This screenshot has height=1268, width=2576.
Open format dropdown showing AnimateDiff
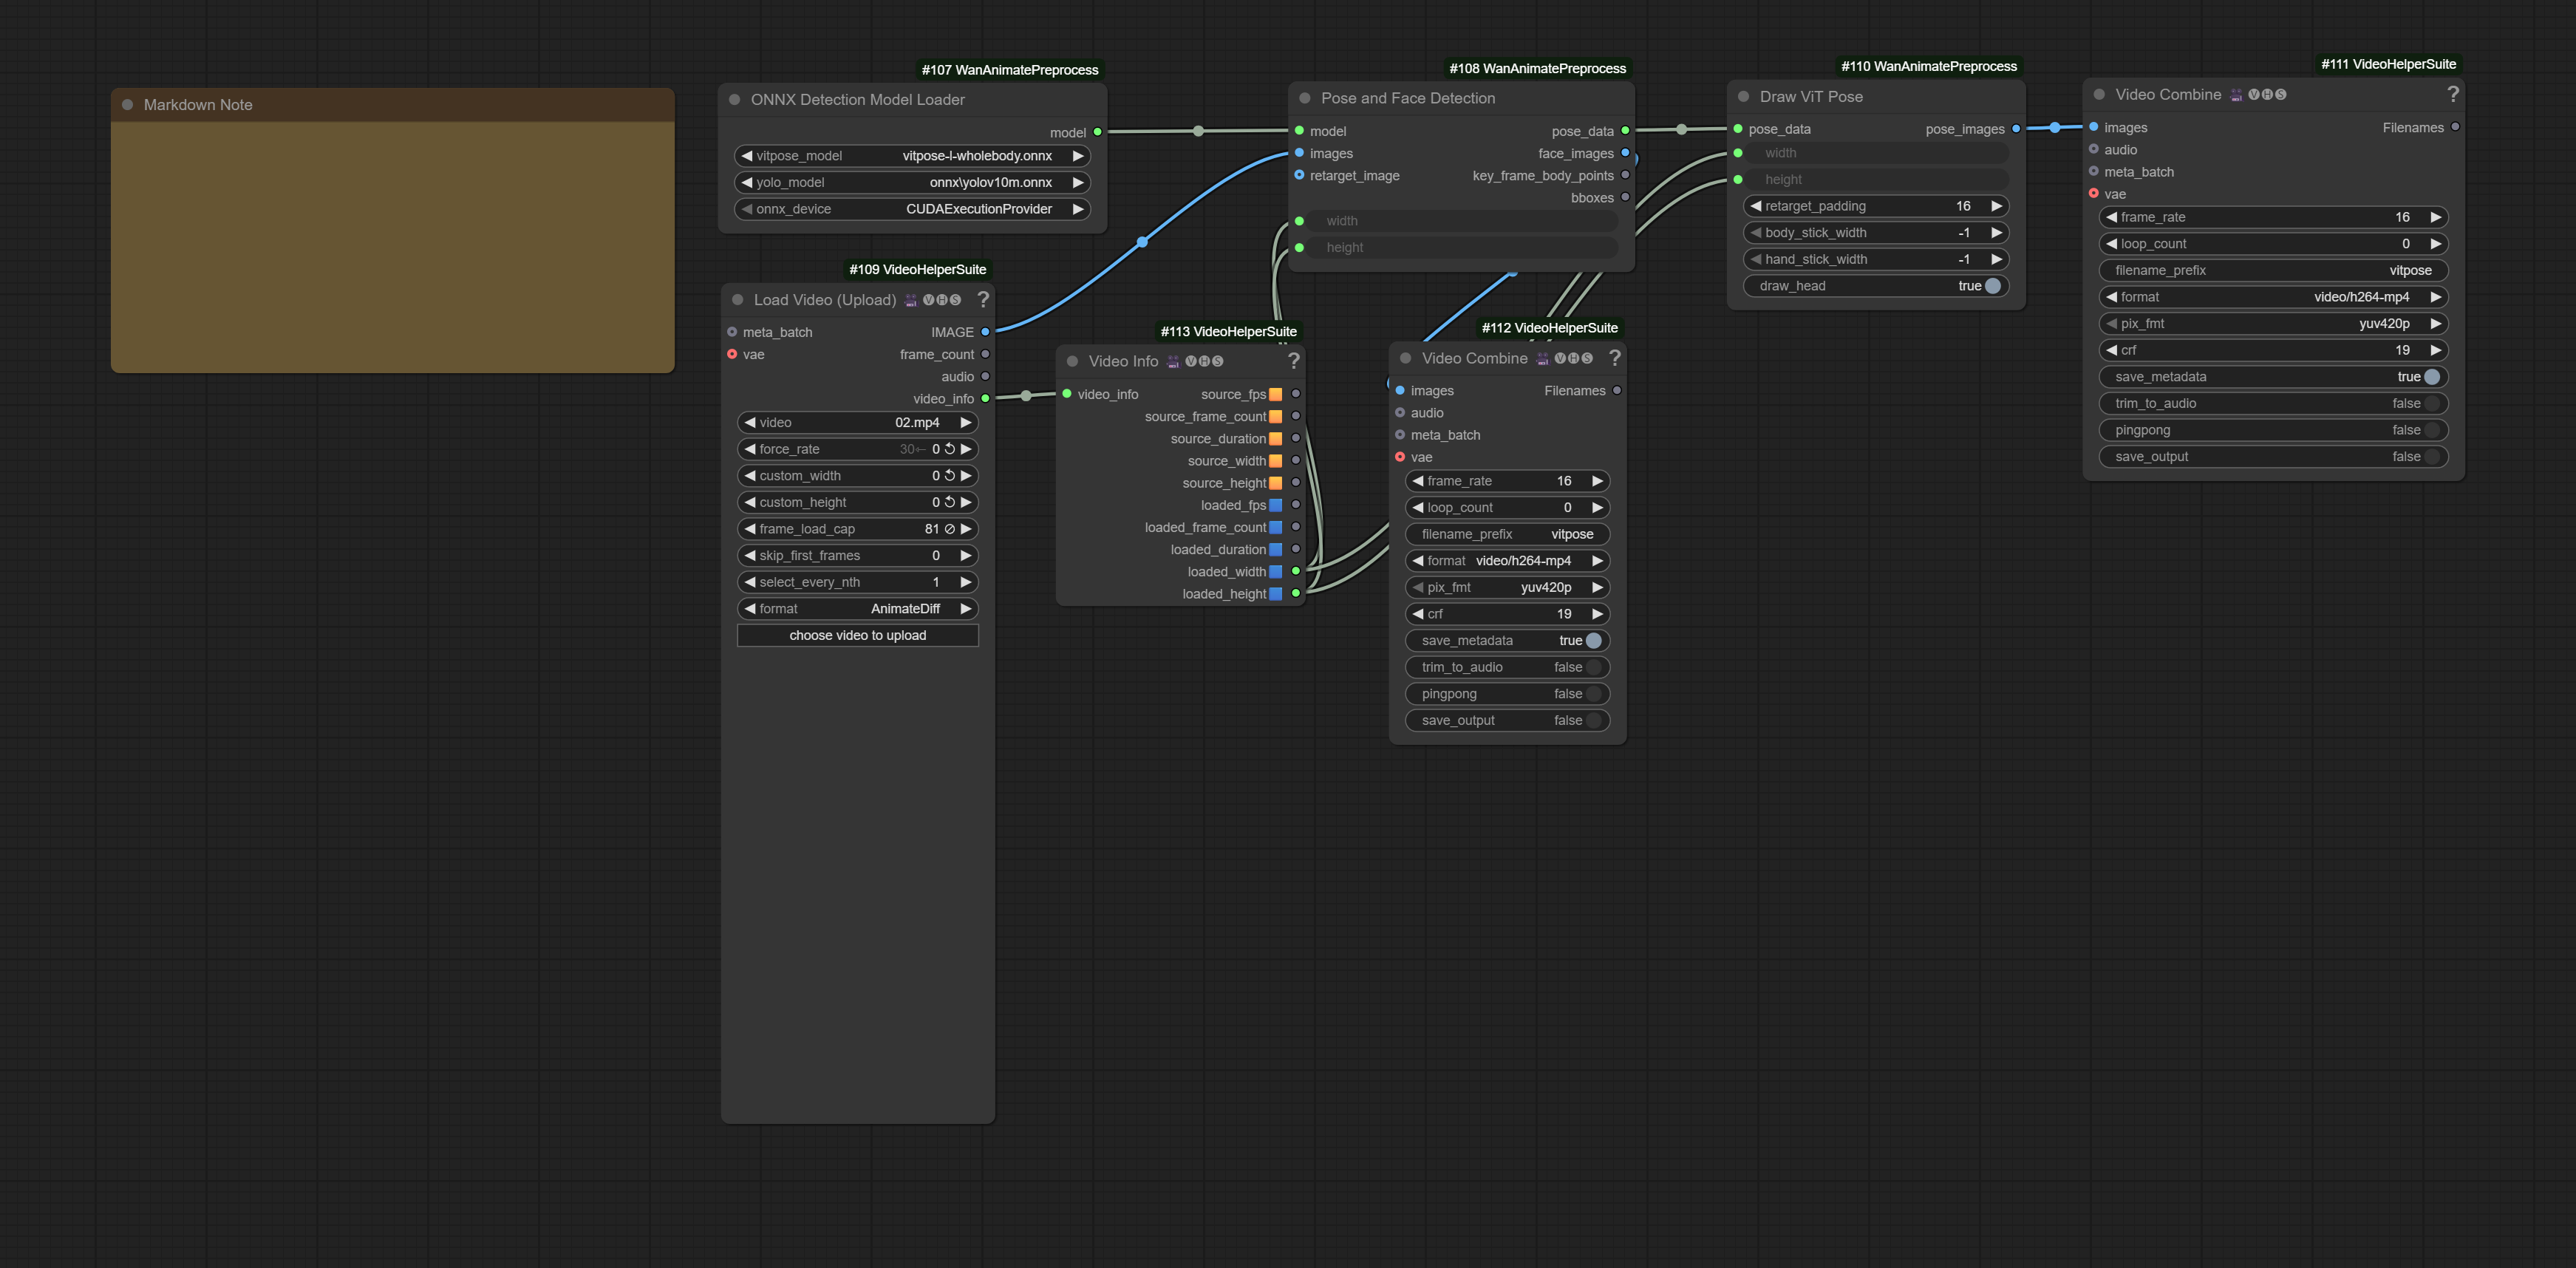[857, 609]
